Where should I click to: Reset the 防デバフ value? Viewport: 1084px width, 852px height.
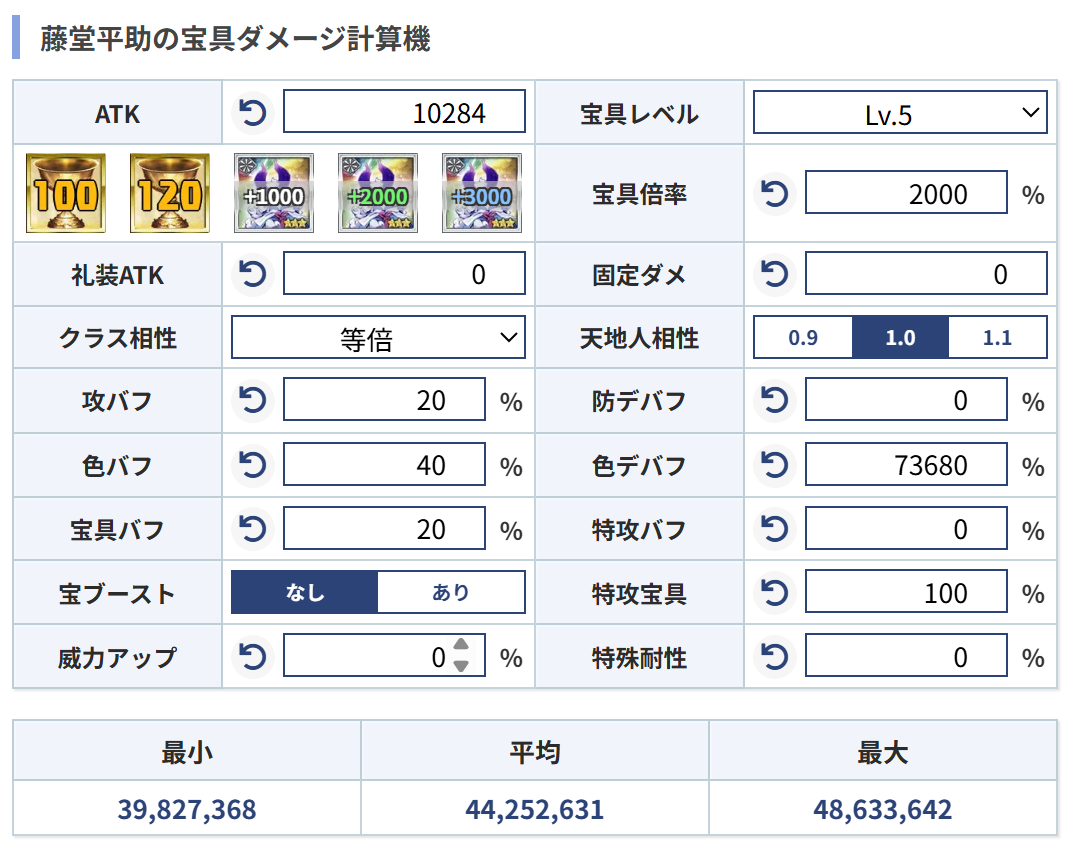click(x=774, y=400)
